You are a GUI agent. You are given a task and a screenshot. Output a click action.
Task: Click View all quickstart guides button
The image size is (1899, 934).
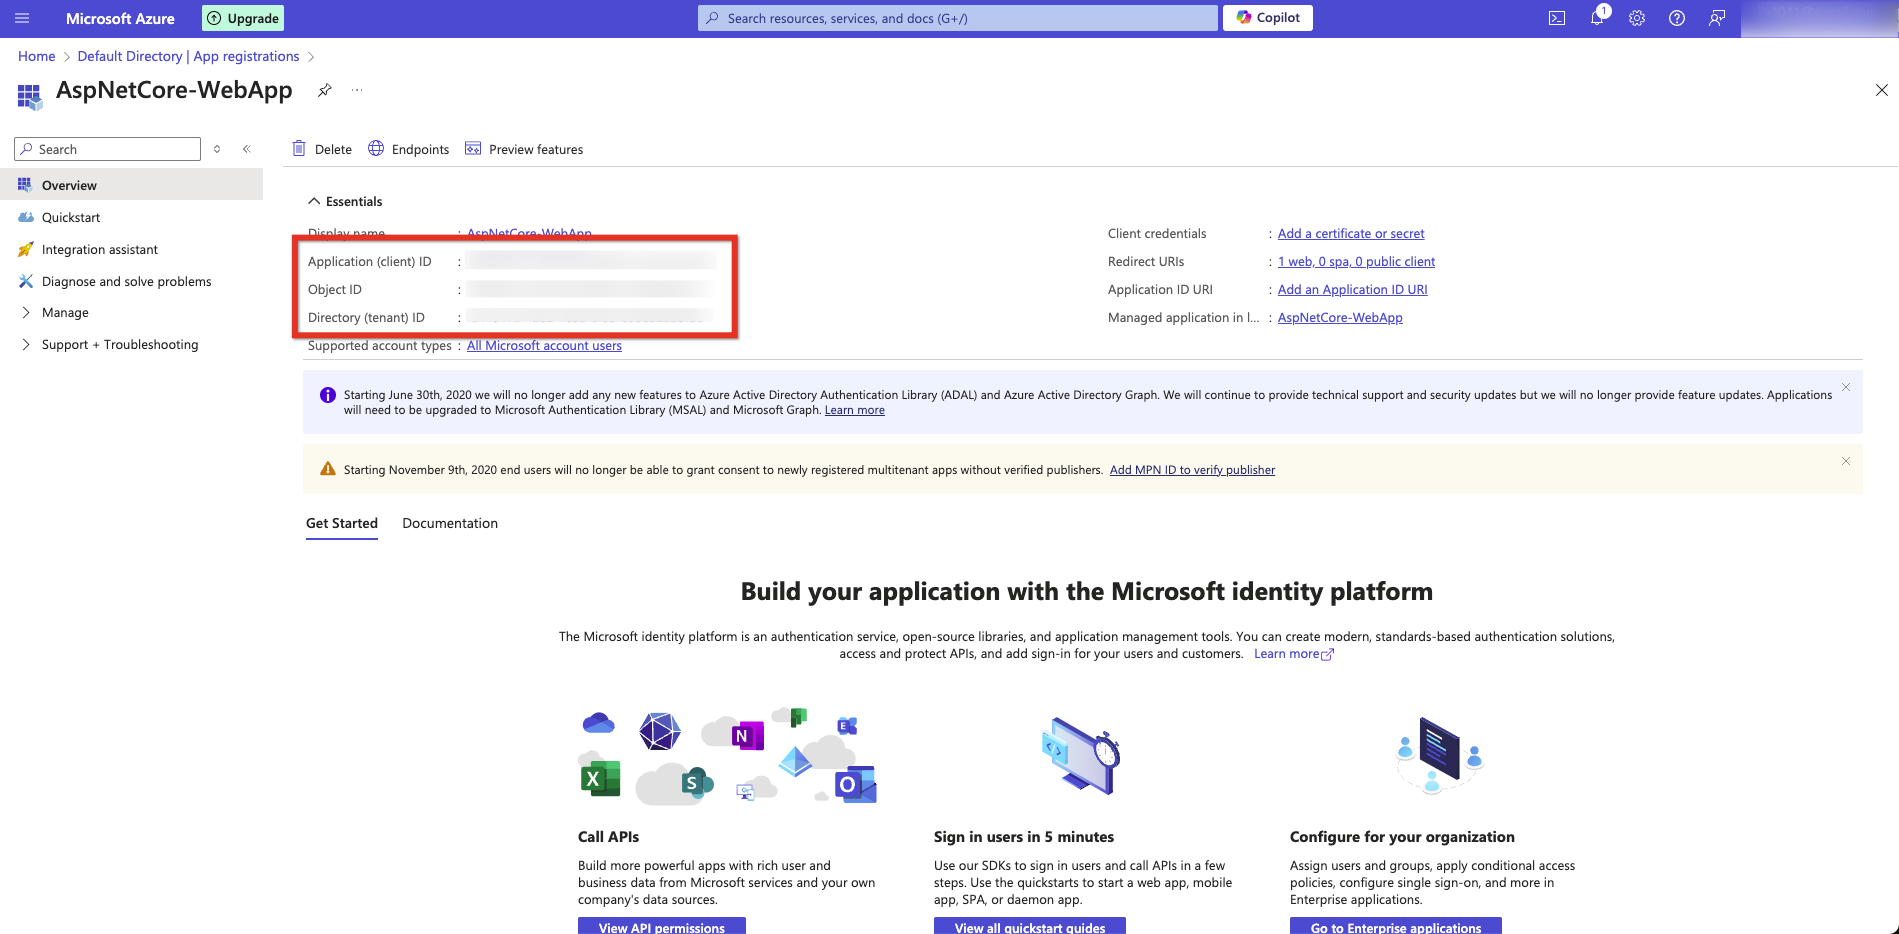[x=1030, y=926]
